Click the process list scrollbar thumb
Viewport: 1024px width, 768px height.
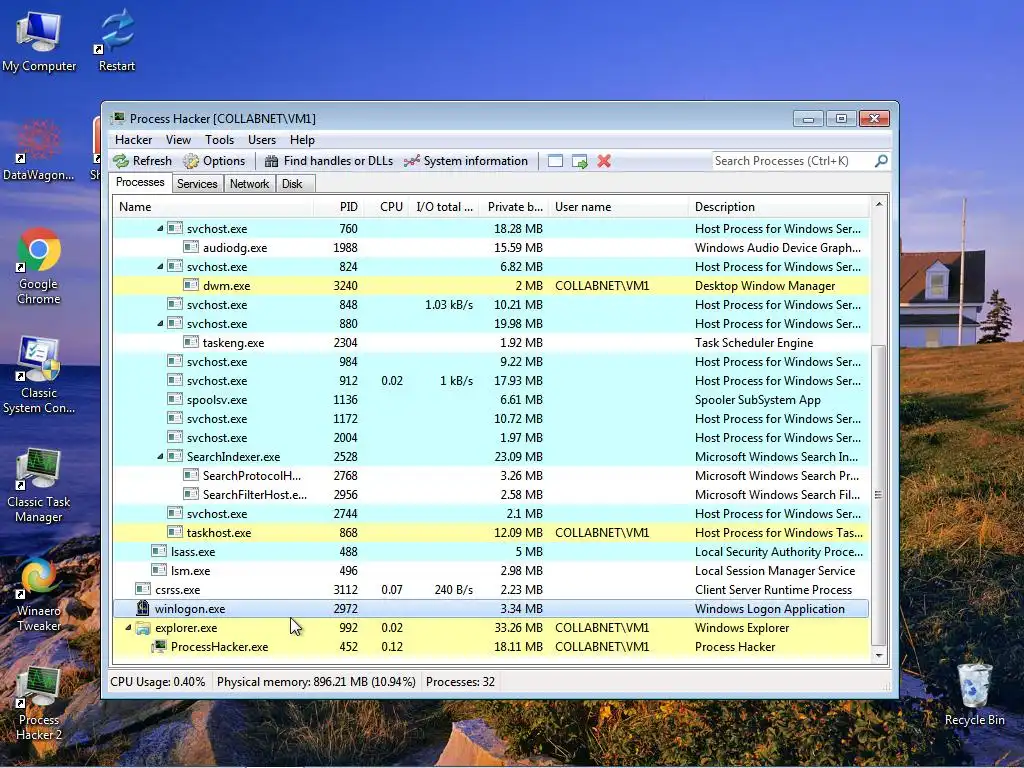coord(879,495)
